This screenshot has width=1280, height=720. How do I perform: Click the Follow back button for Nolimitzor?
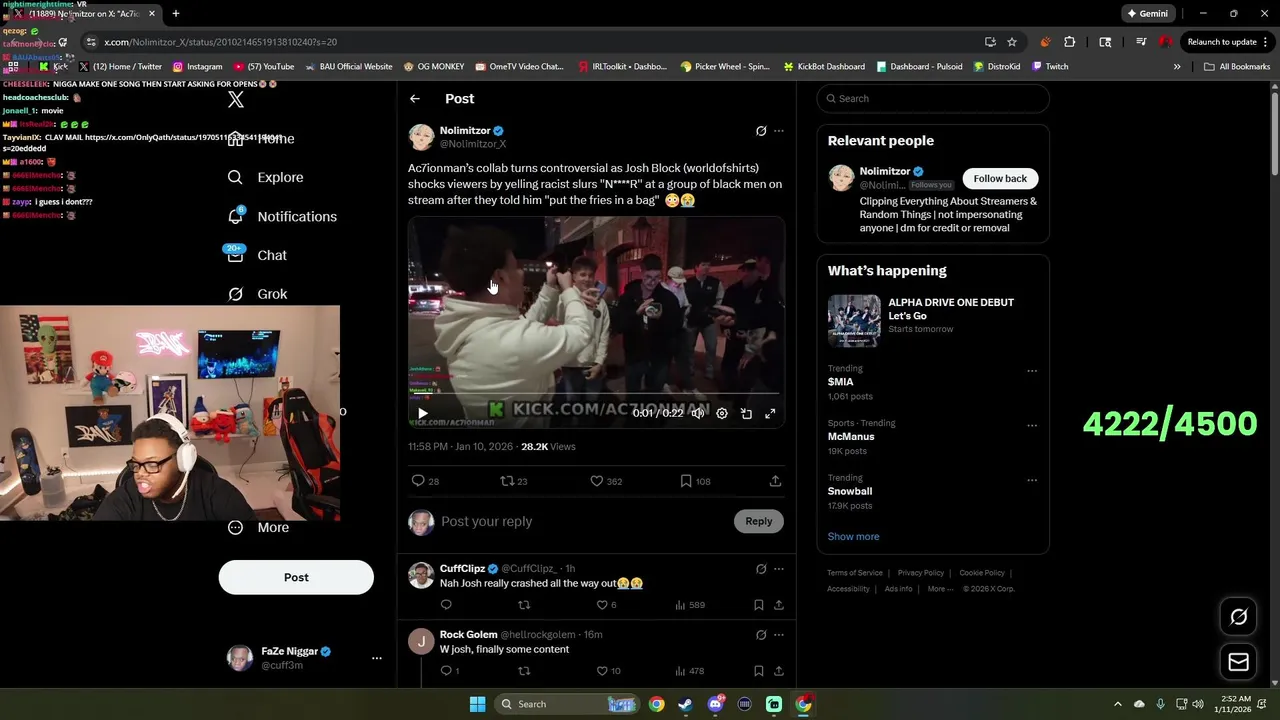(1000, 178)
